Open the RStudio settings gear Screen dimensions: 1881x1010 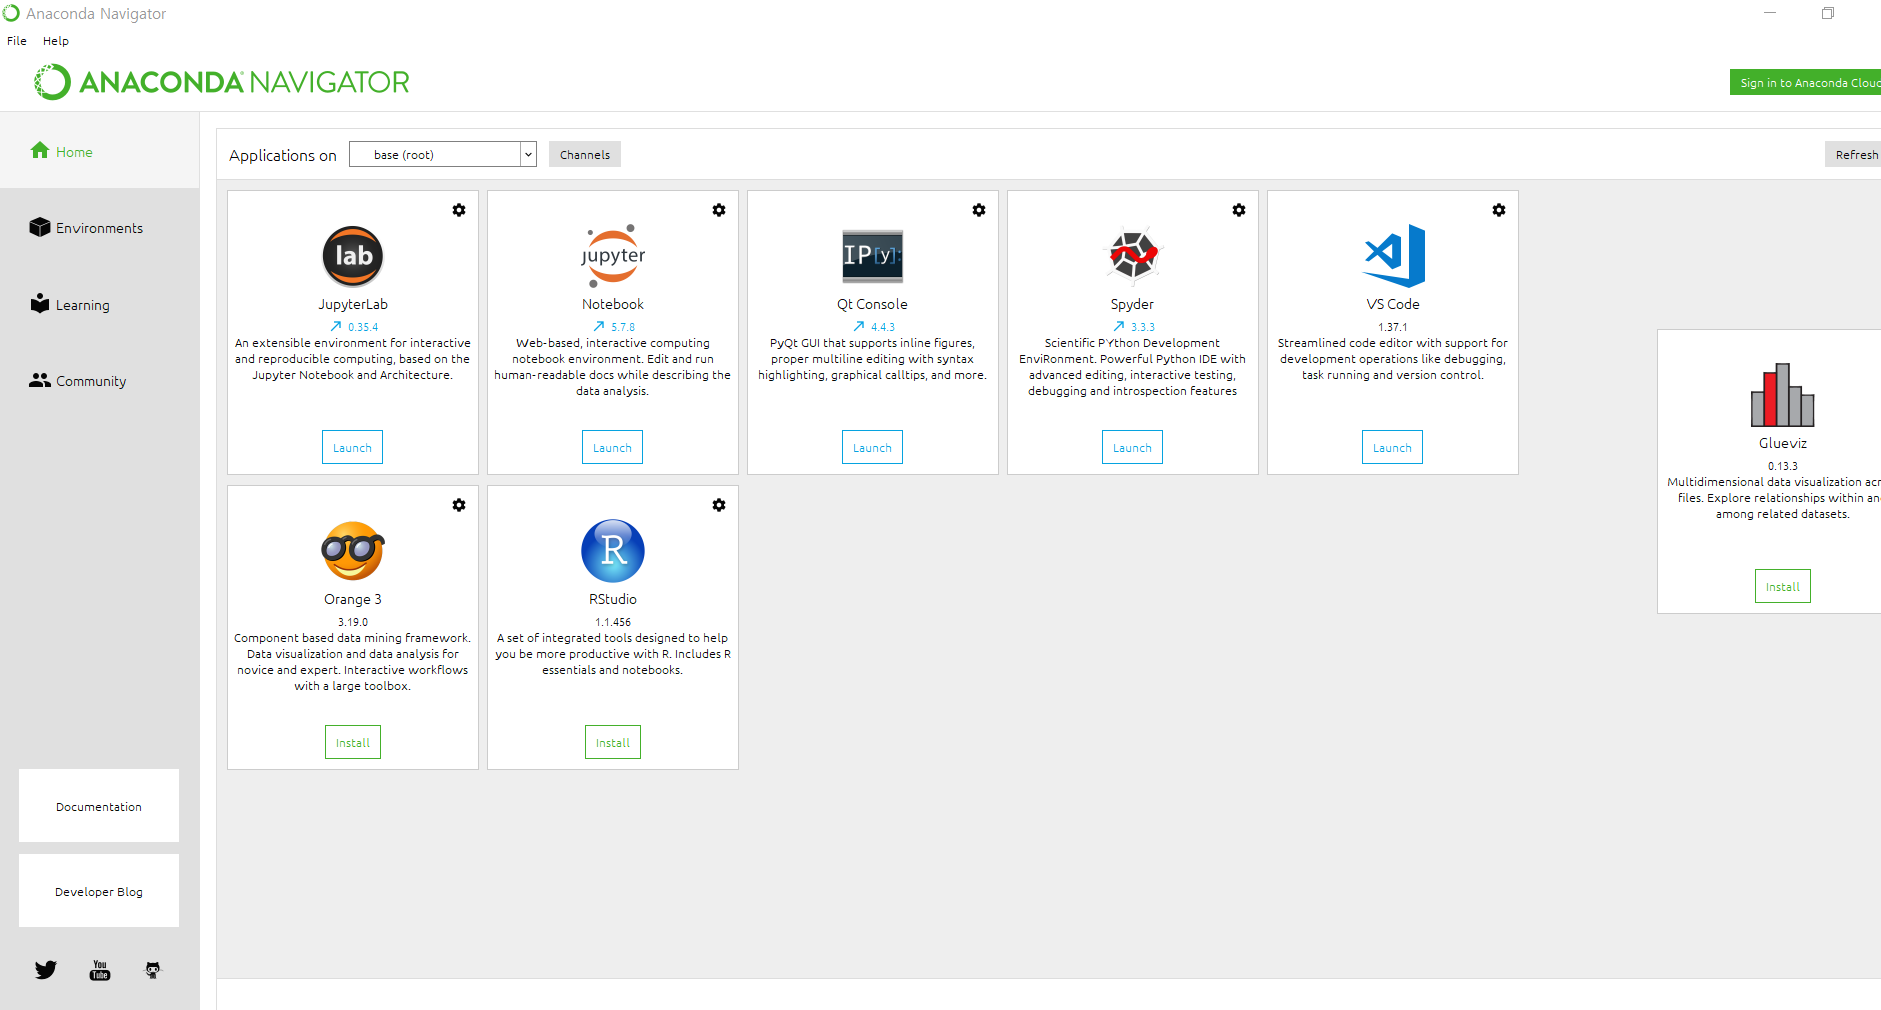point(719,505)
